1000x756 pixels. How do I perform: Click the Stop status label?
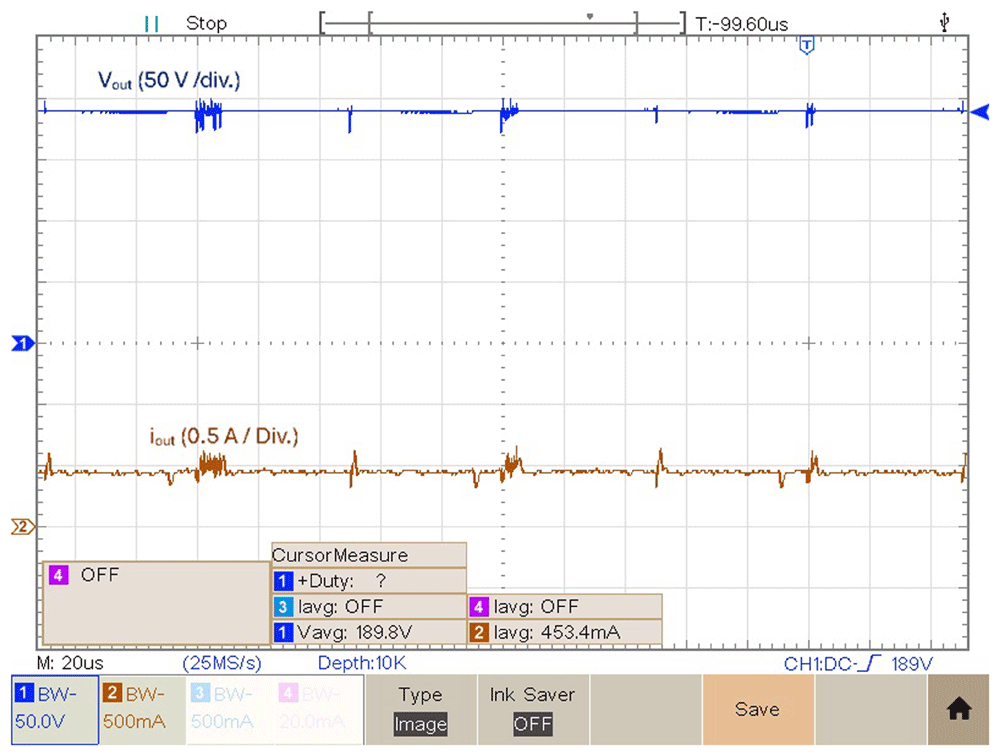[x=206, y=24]
